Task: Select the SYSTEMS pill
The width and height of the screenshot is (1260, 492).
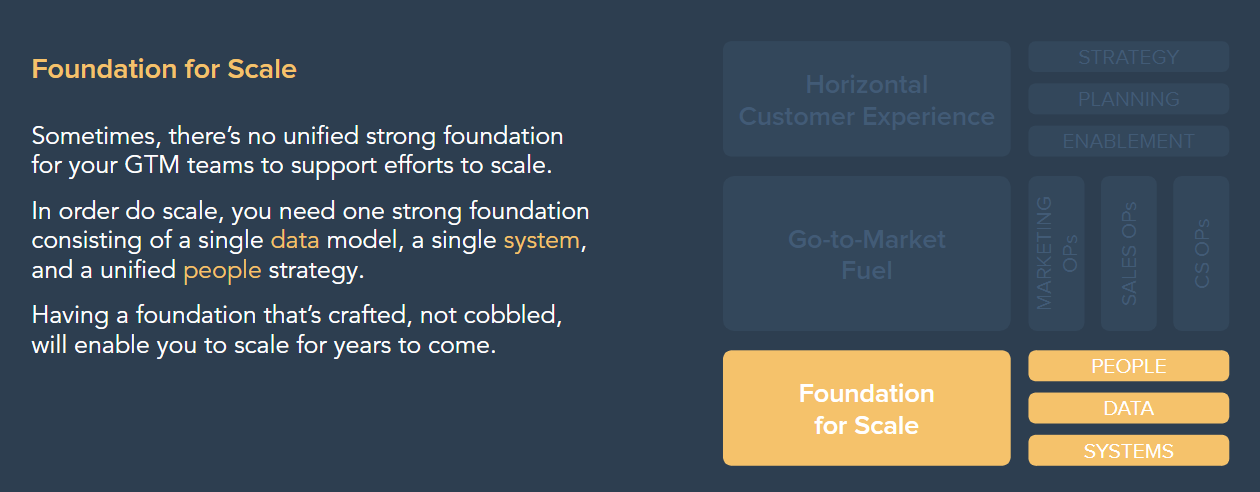Action: 1128,451
